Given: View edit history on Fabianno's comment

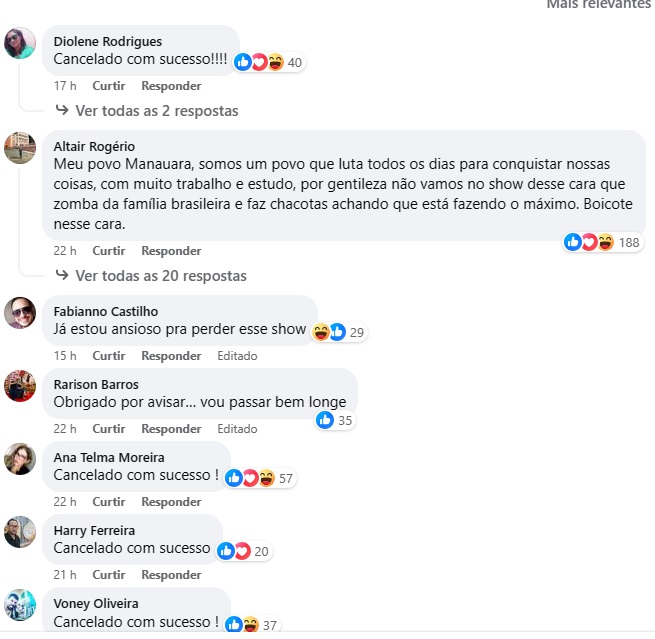Looking at the screenshot, I should click(x=237, y=356).
